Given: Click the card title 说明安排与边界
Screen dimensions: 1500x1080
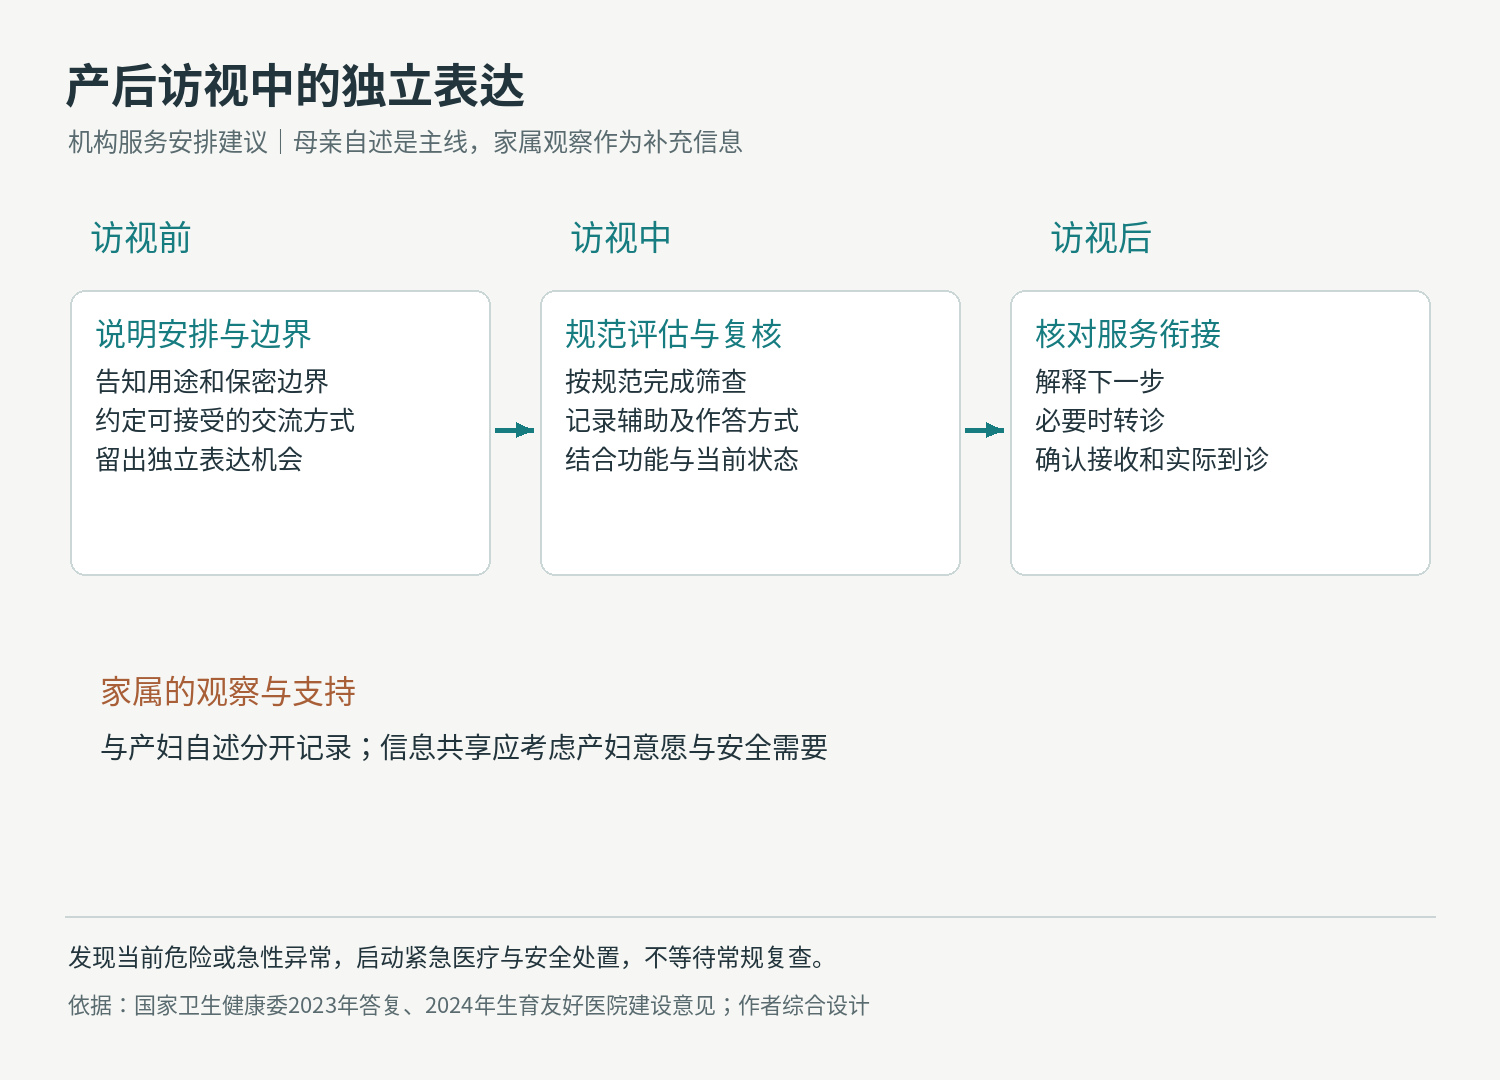Looking at the screenshot, I should click(x=203, y=334).
